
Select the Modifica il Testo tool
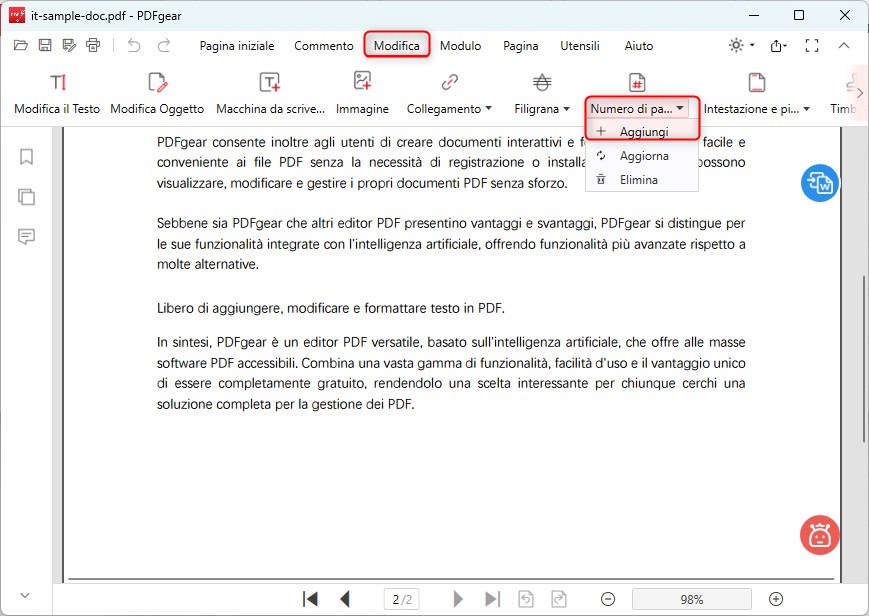(x=55, y=90)
